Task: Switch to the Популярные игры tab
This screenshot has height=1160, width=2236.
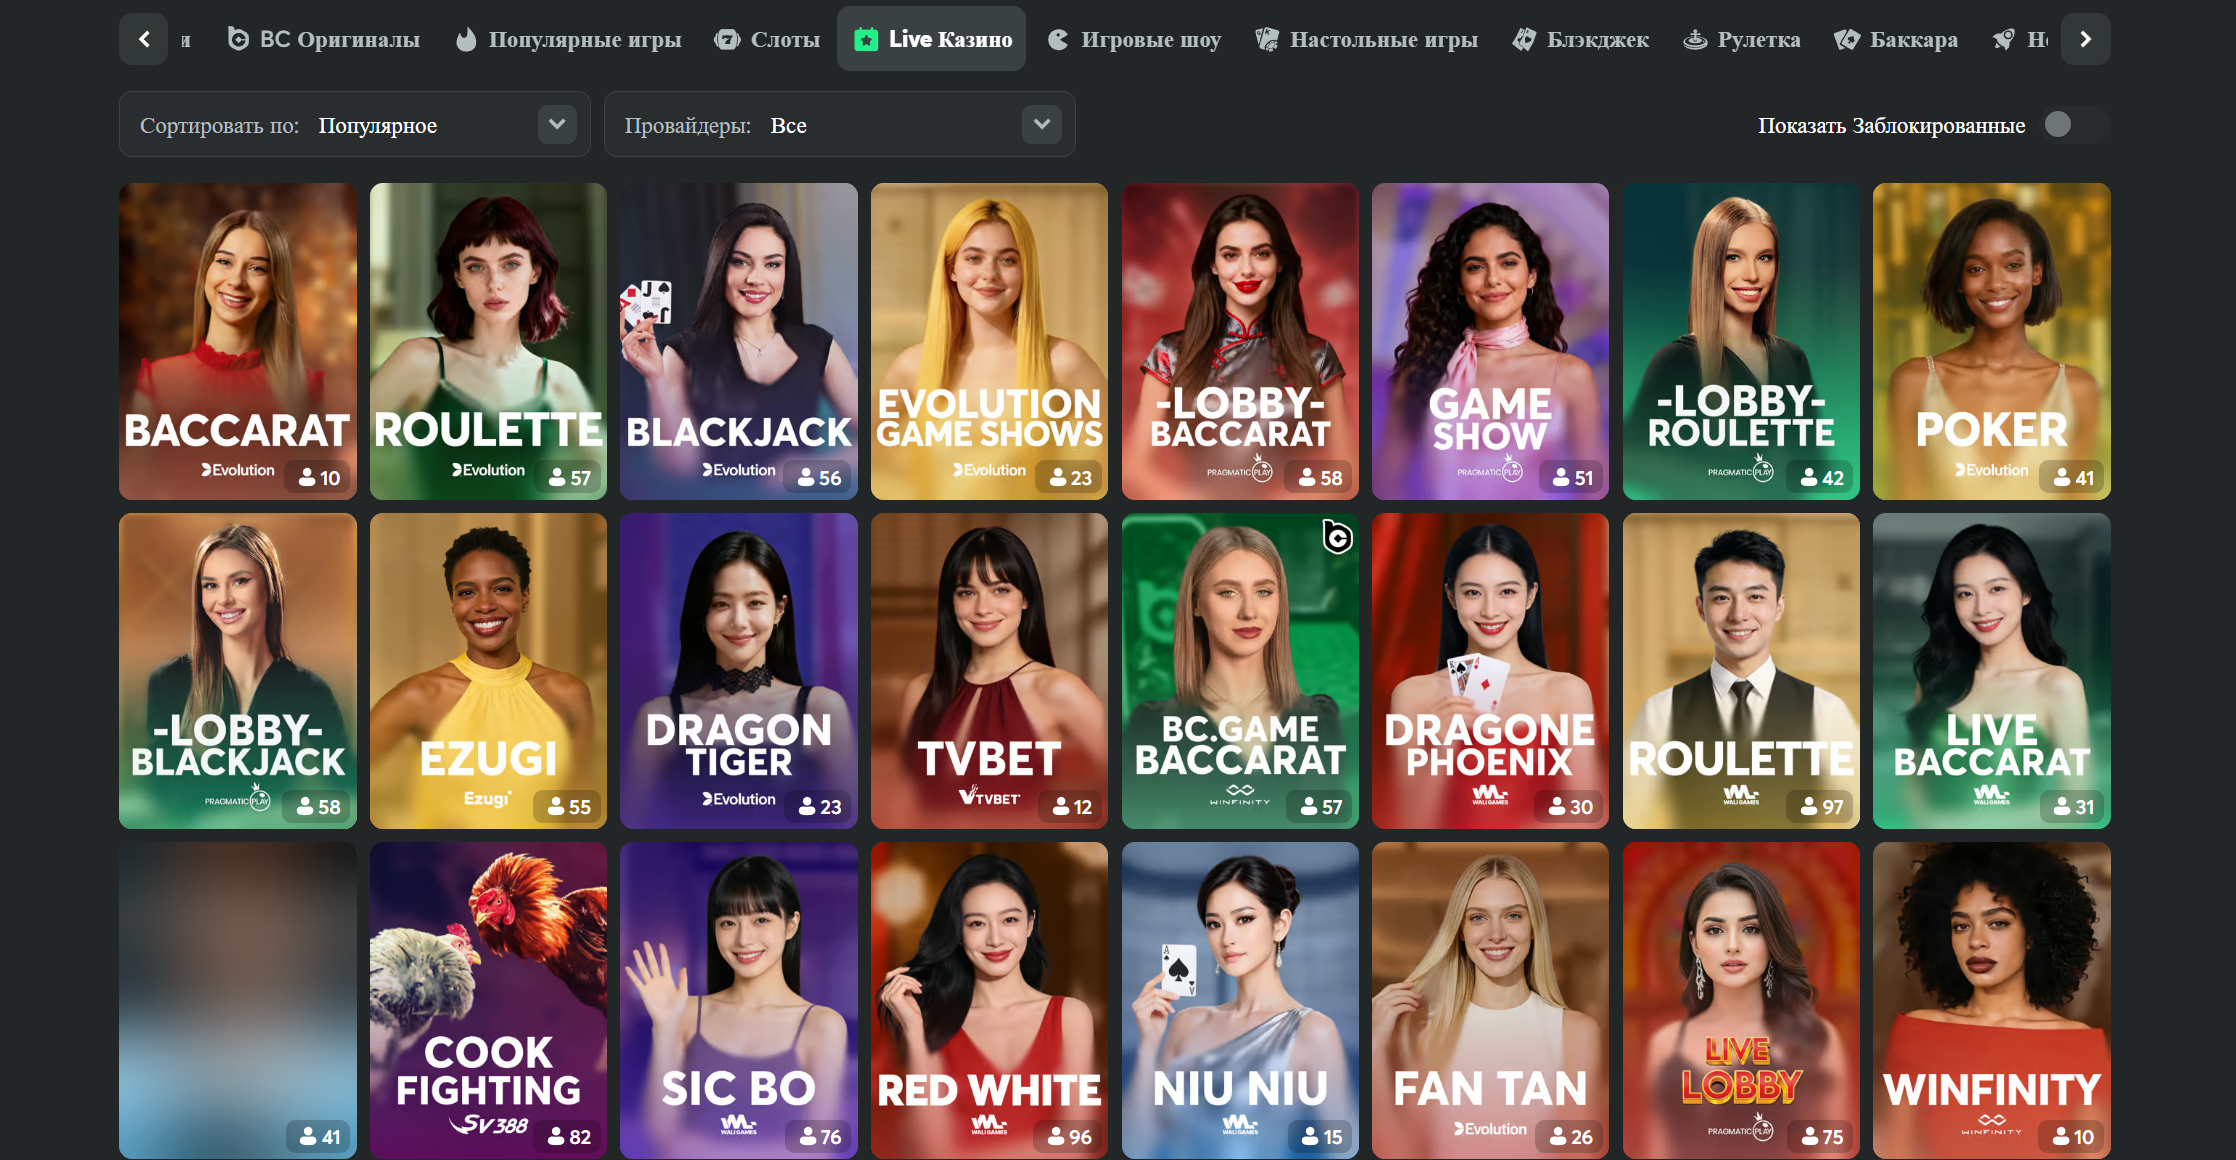Action: (568, 39)
